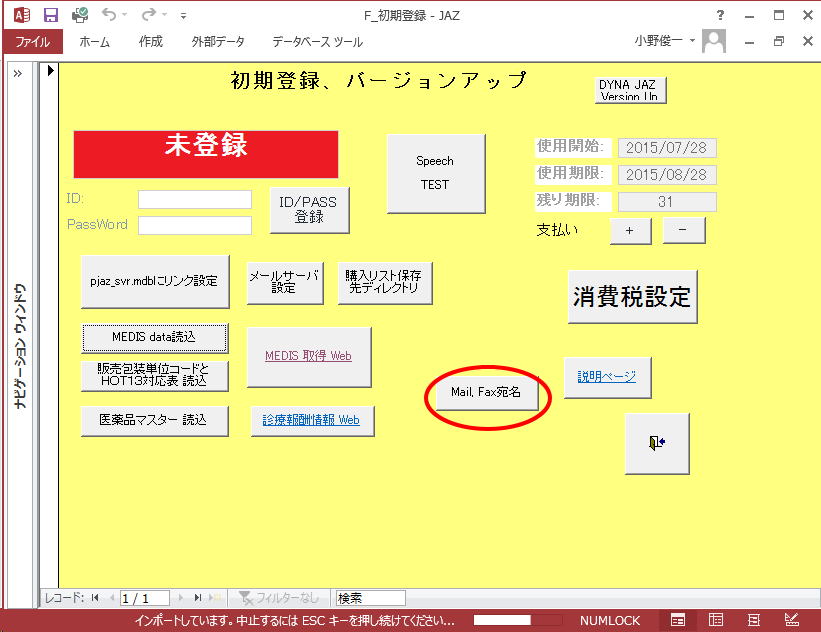Open the ファイル tab
This screenshot has width=821, height=632.
coord(33,41)
